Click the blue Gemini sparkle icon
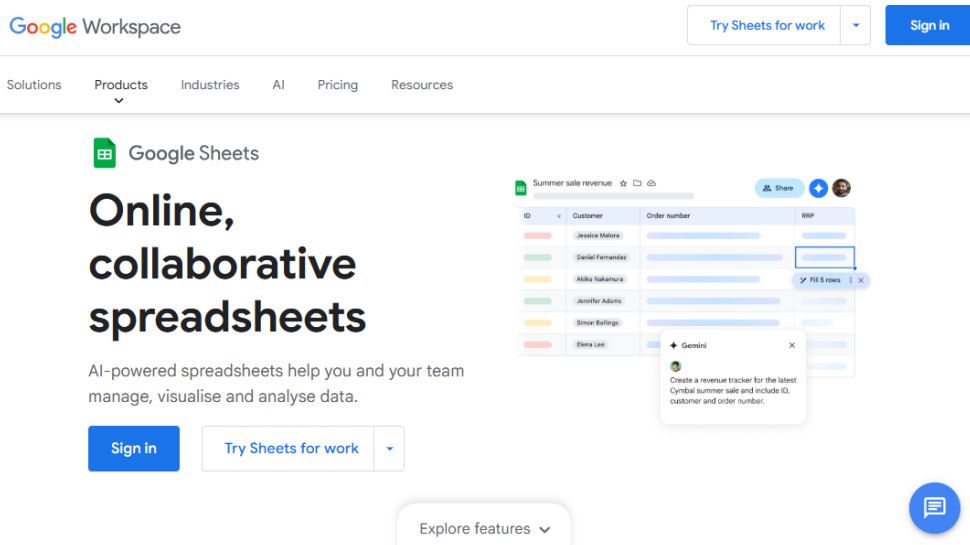 pos(818,188)
